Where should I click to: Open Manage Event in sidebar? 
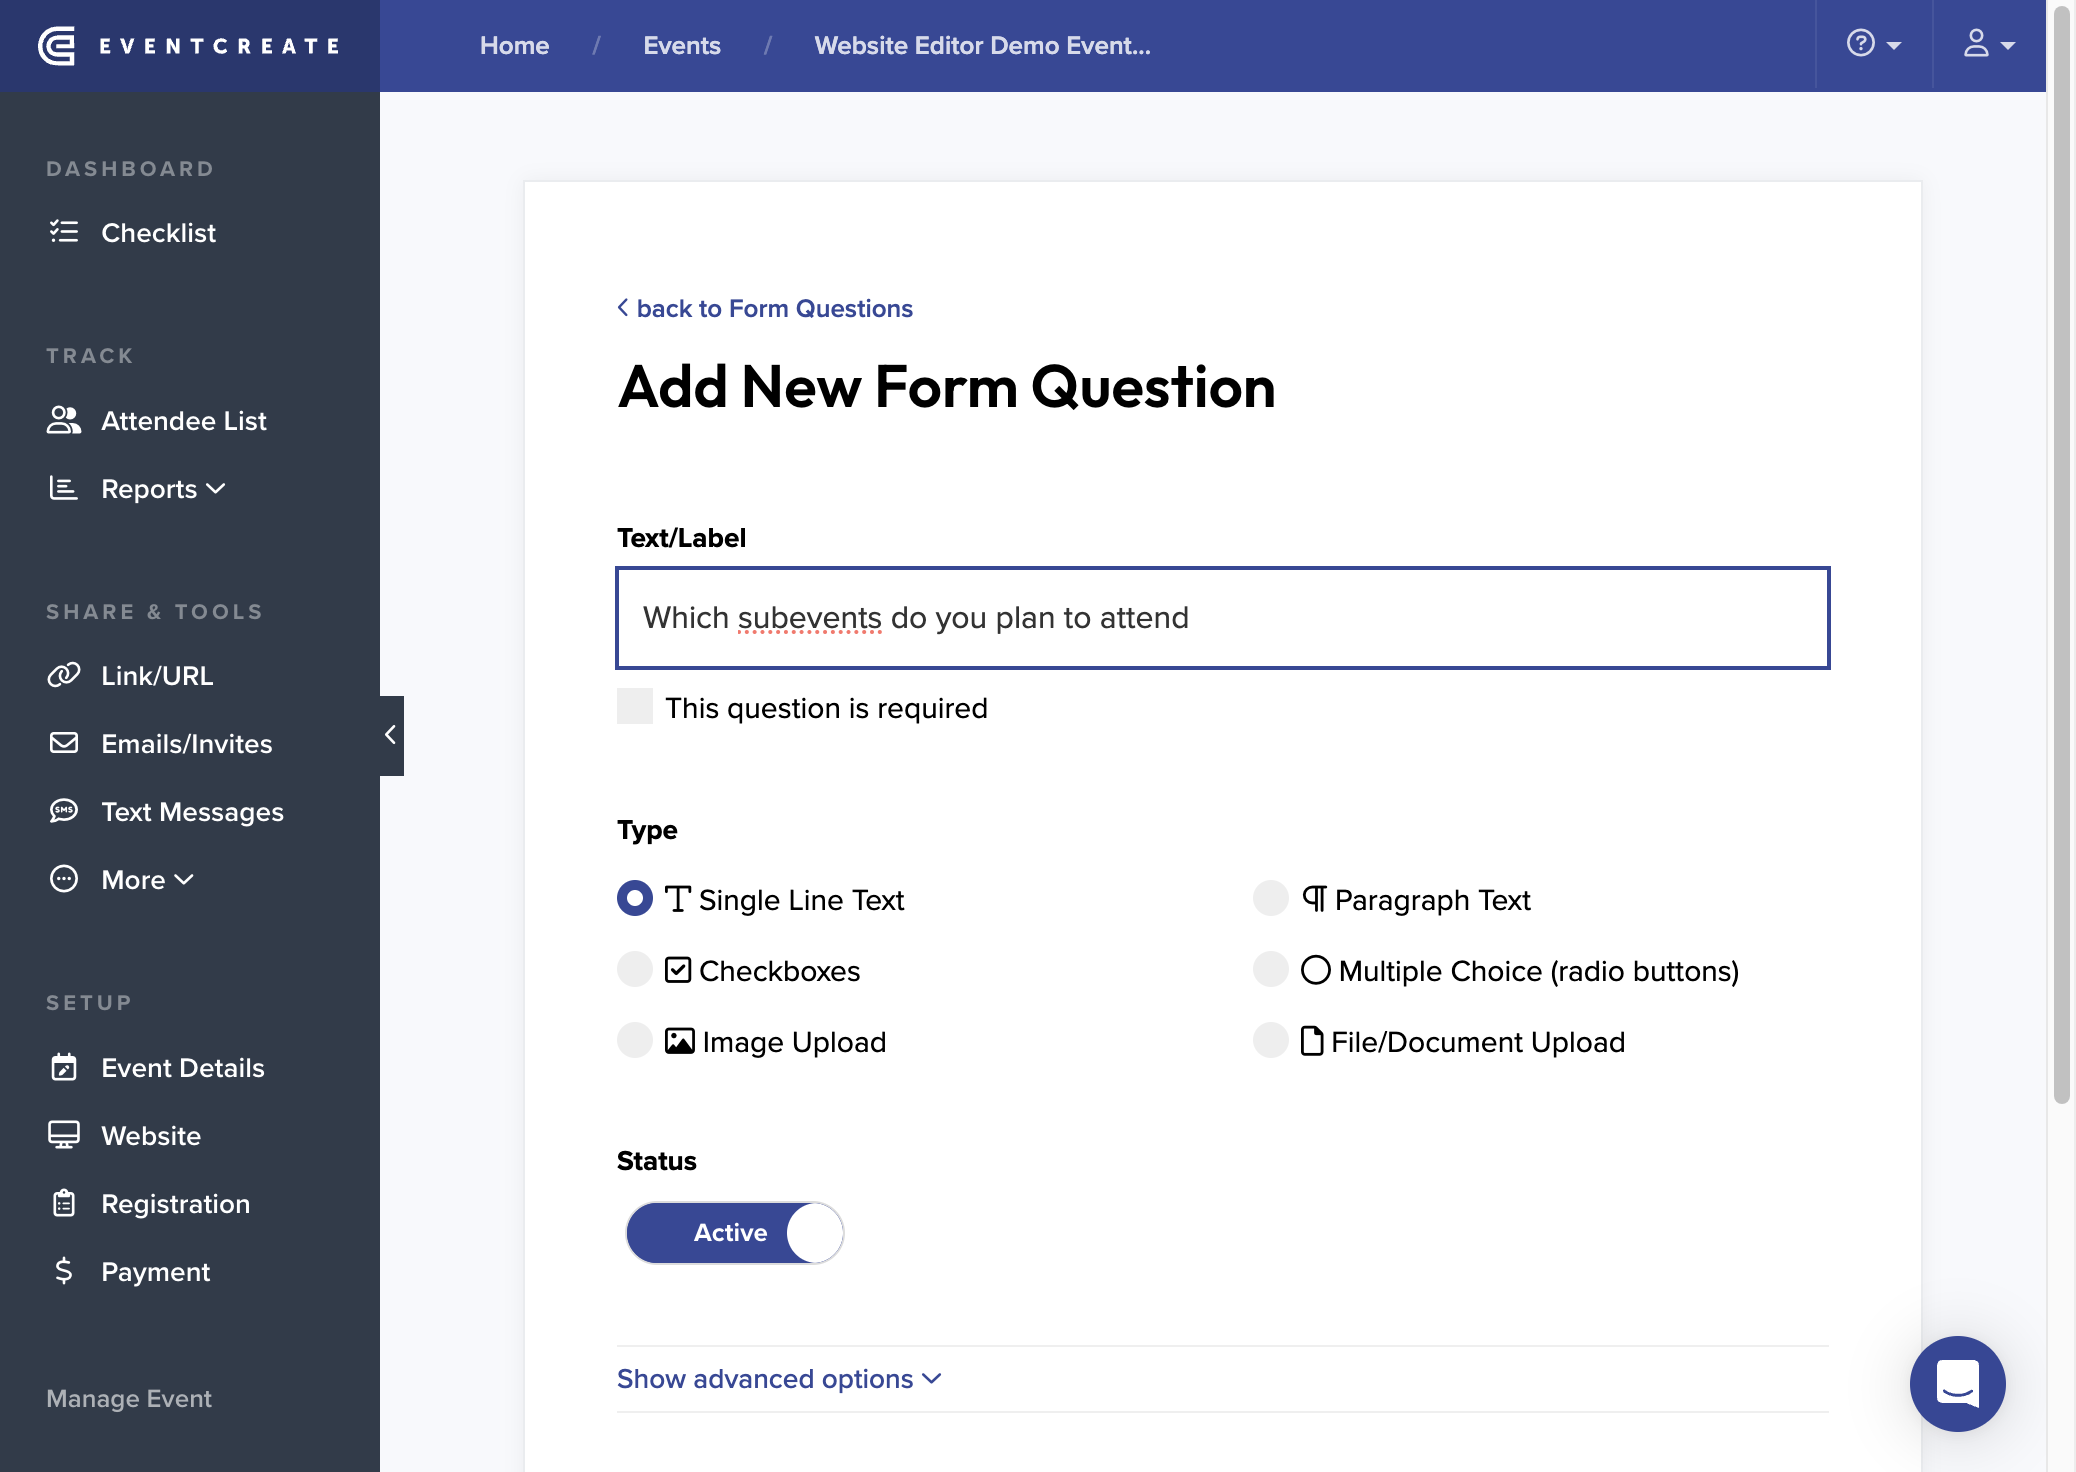(x=129, y=1398)
